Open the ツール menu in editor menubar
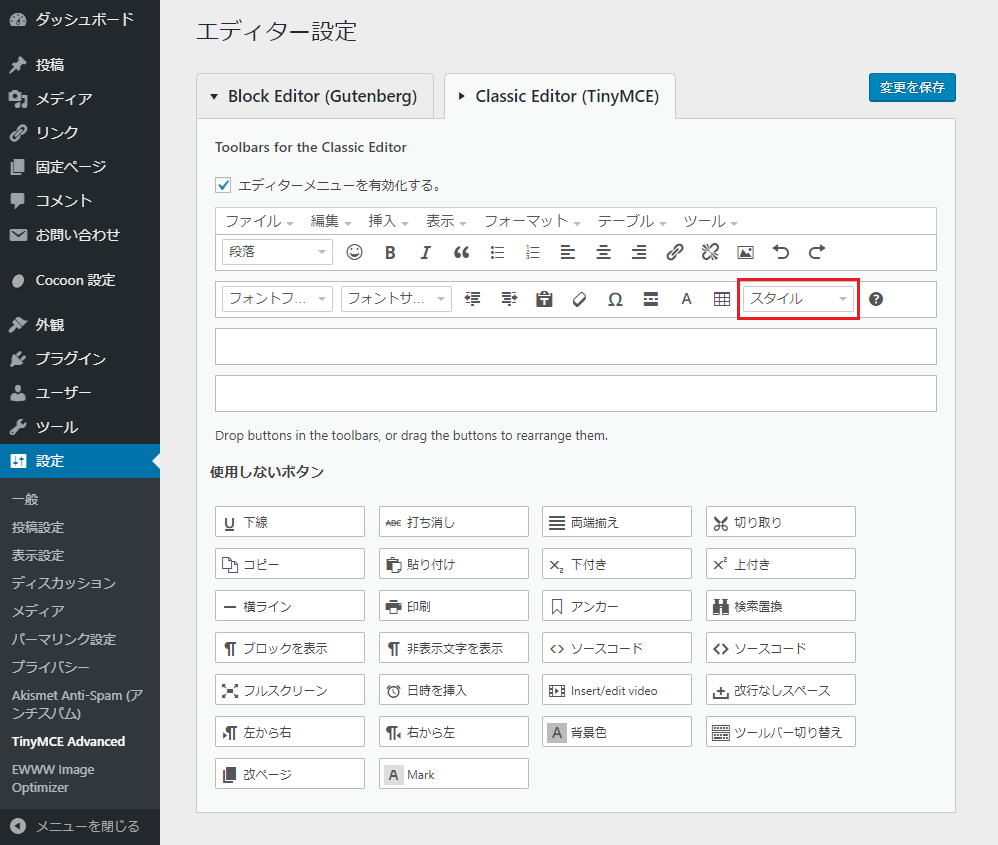This screenshot has height=845, width=998. 710,221
